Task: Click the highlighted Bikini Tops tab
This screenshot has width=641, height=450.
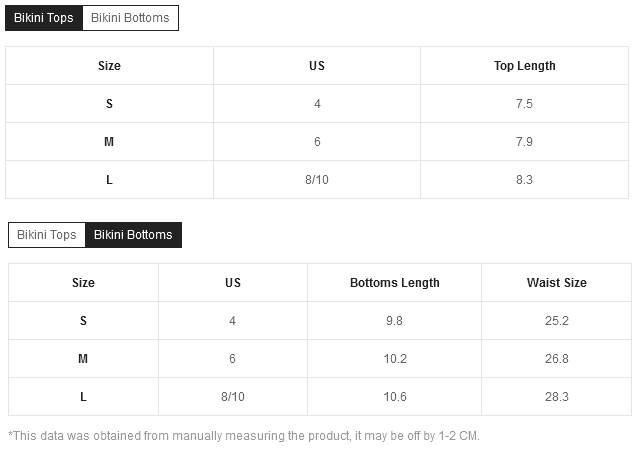Action: point(44,18)
